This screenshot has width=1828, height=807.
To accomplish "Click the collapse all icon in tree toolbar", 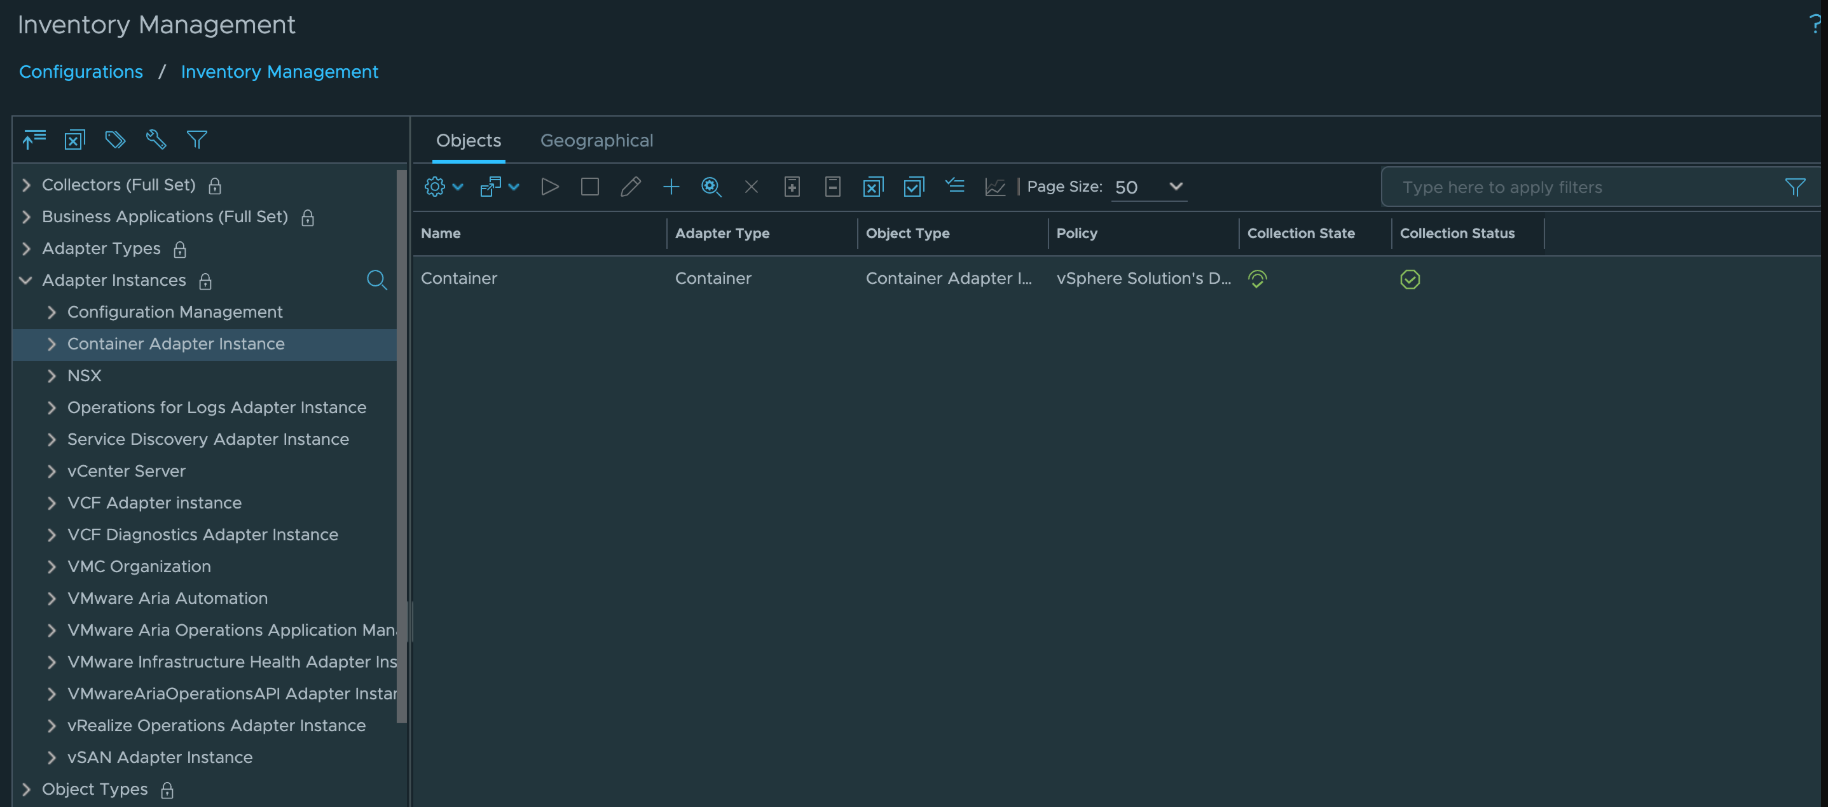I will [35, 140].
